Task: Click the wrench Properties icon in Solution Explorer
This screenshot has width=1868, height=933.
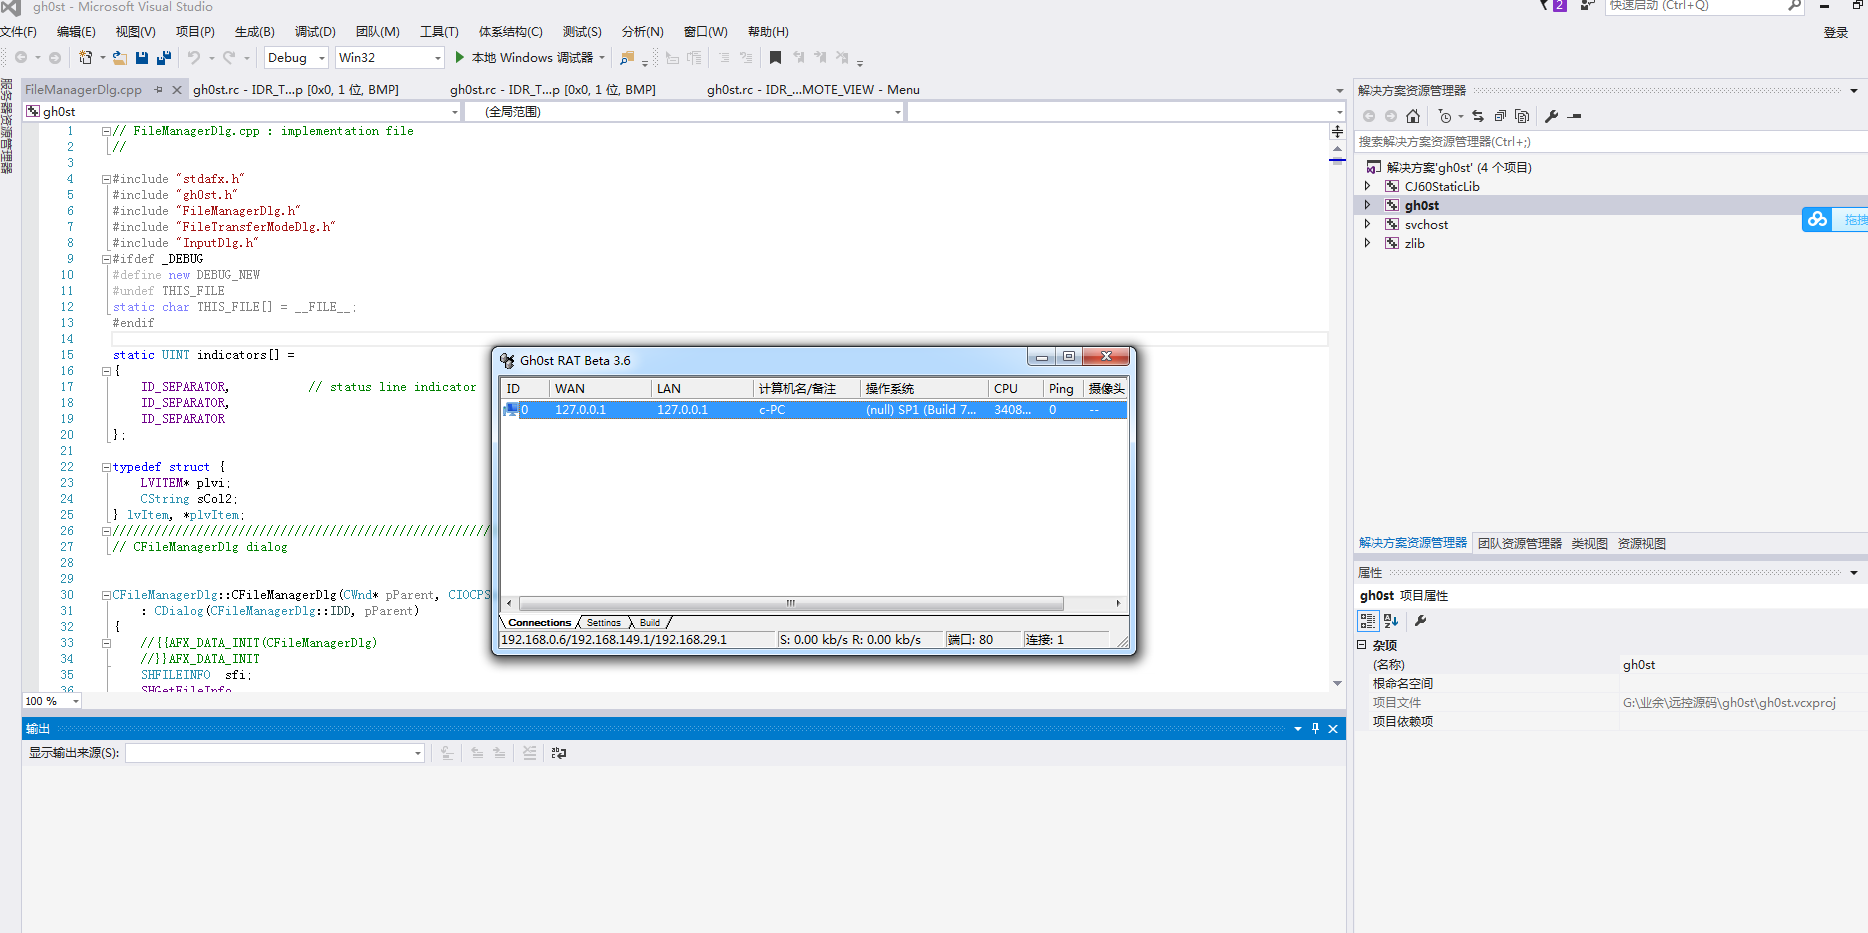Action: 1551,116
